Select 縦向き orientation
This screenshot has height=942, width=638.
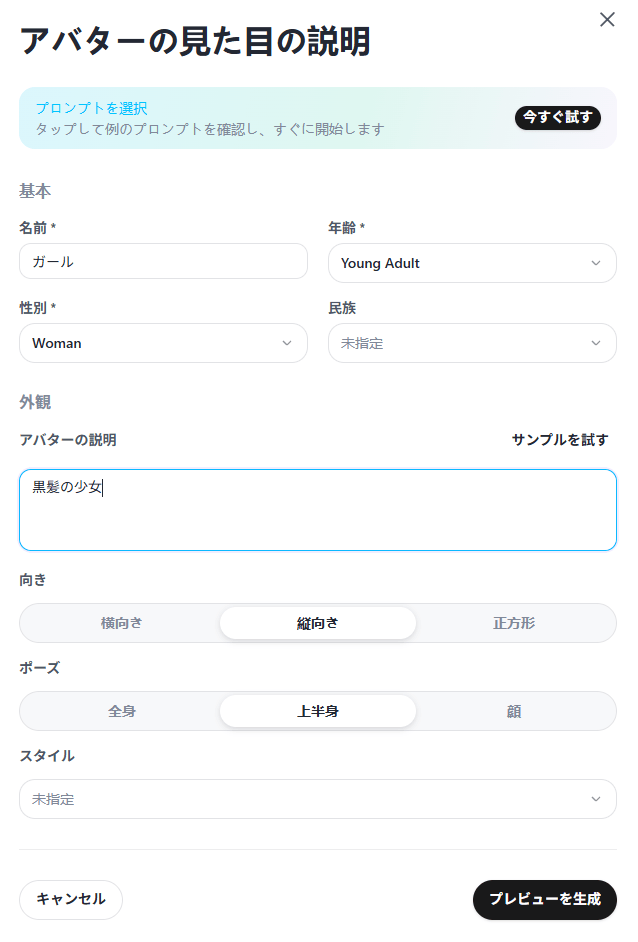318,623
